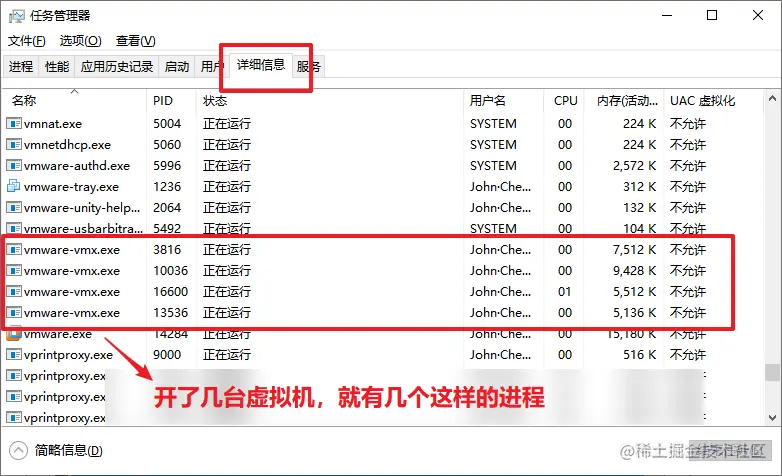Click PID value 5004

pos(167,124)
